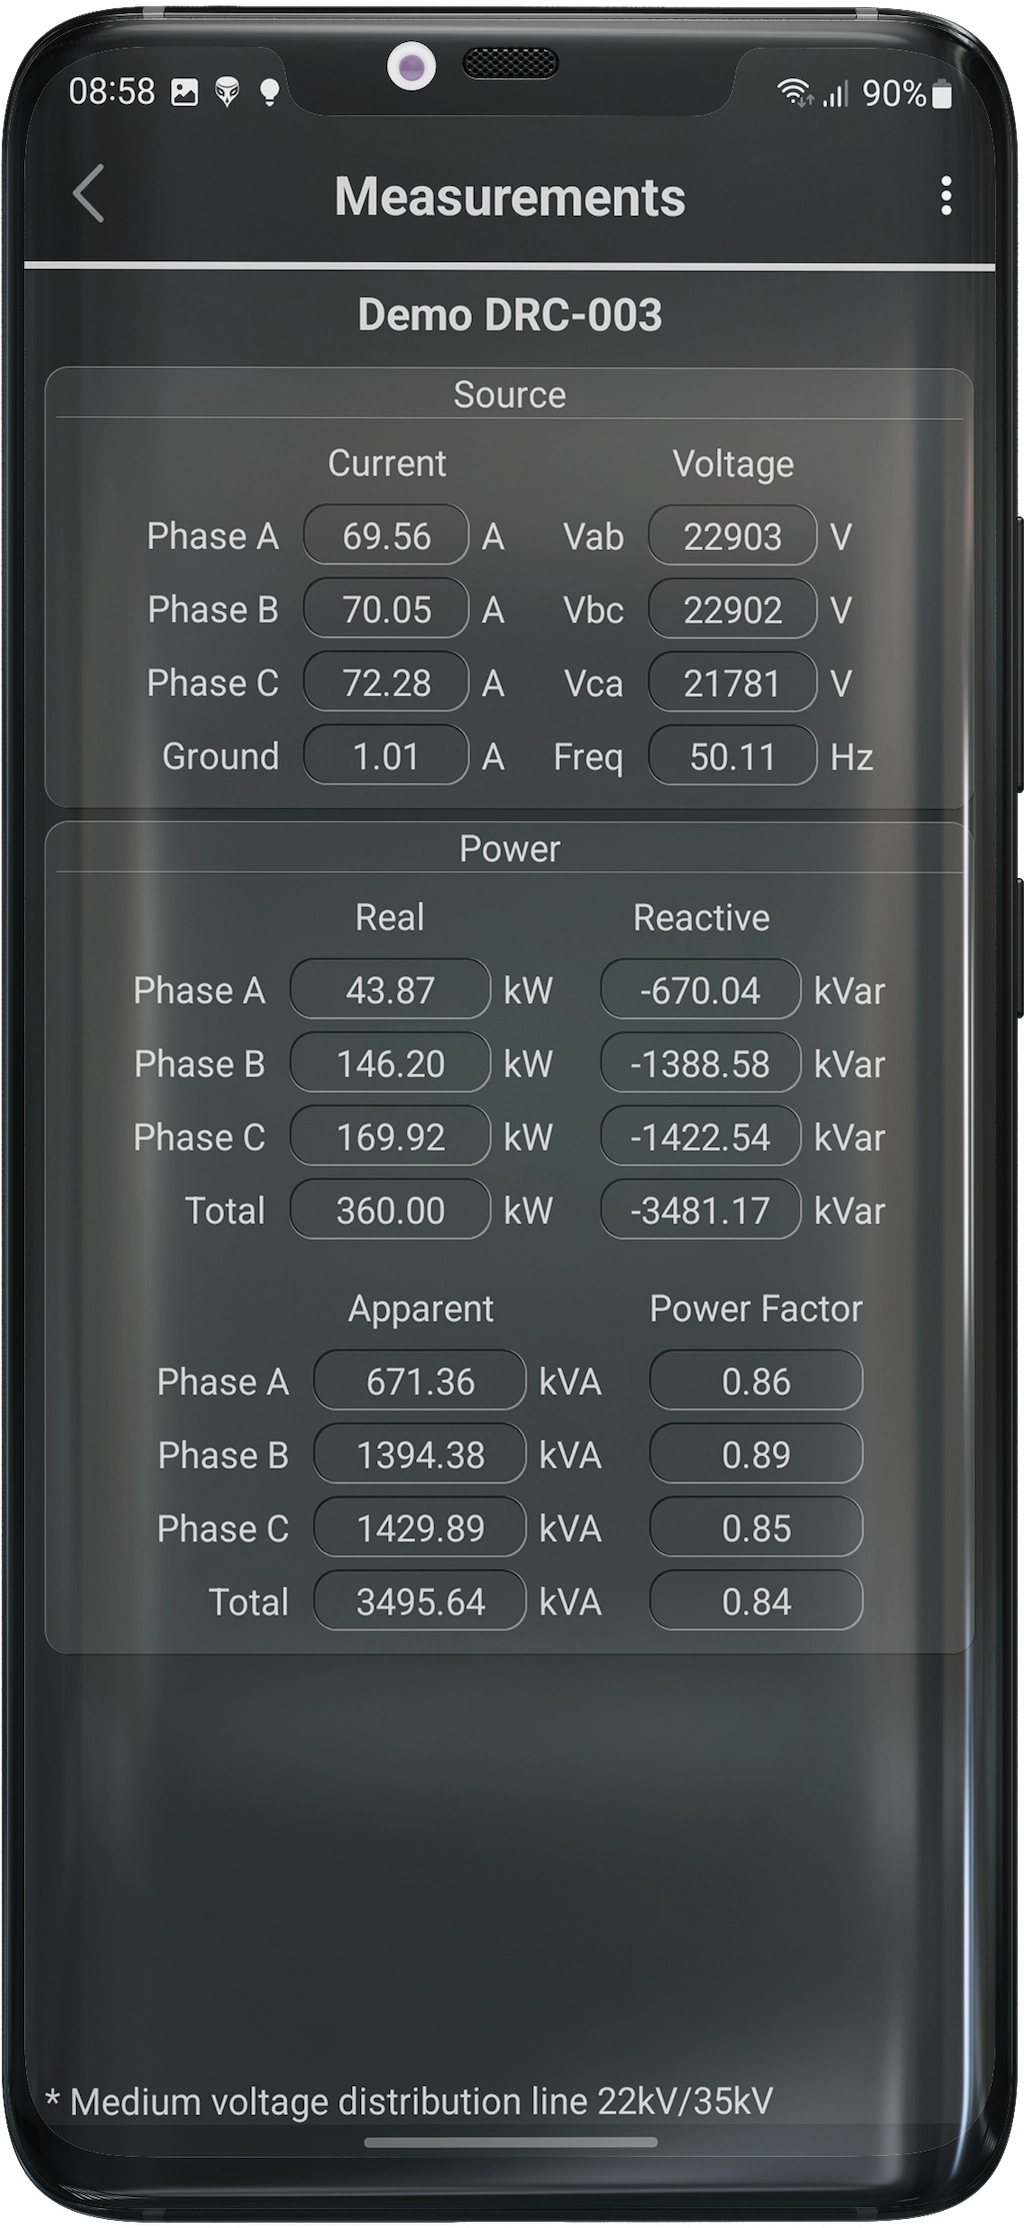
Task: Tap the Vca label
Action: coord(594,684)
